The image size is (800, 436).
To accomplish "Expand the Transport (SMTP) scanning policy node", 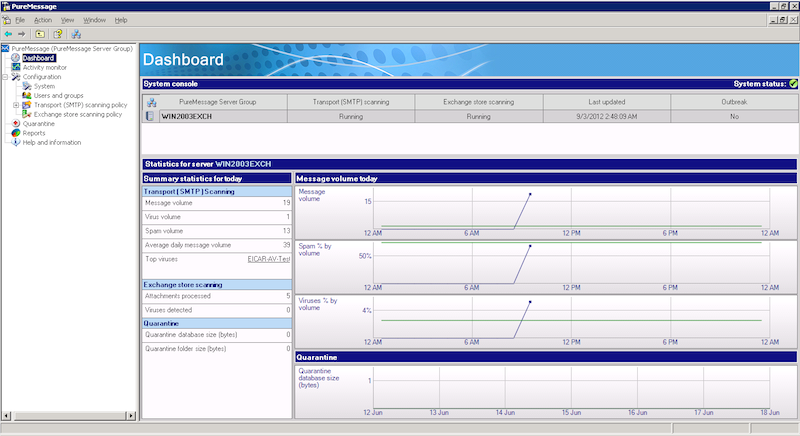I will pos(16,105).
